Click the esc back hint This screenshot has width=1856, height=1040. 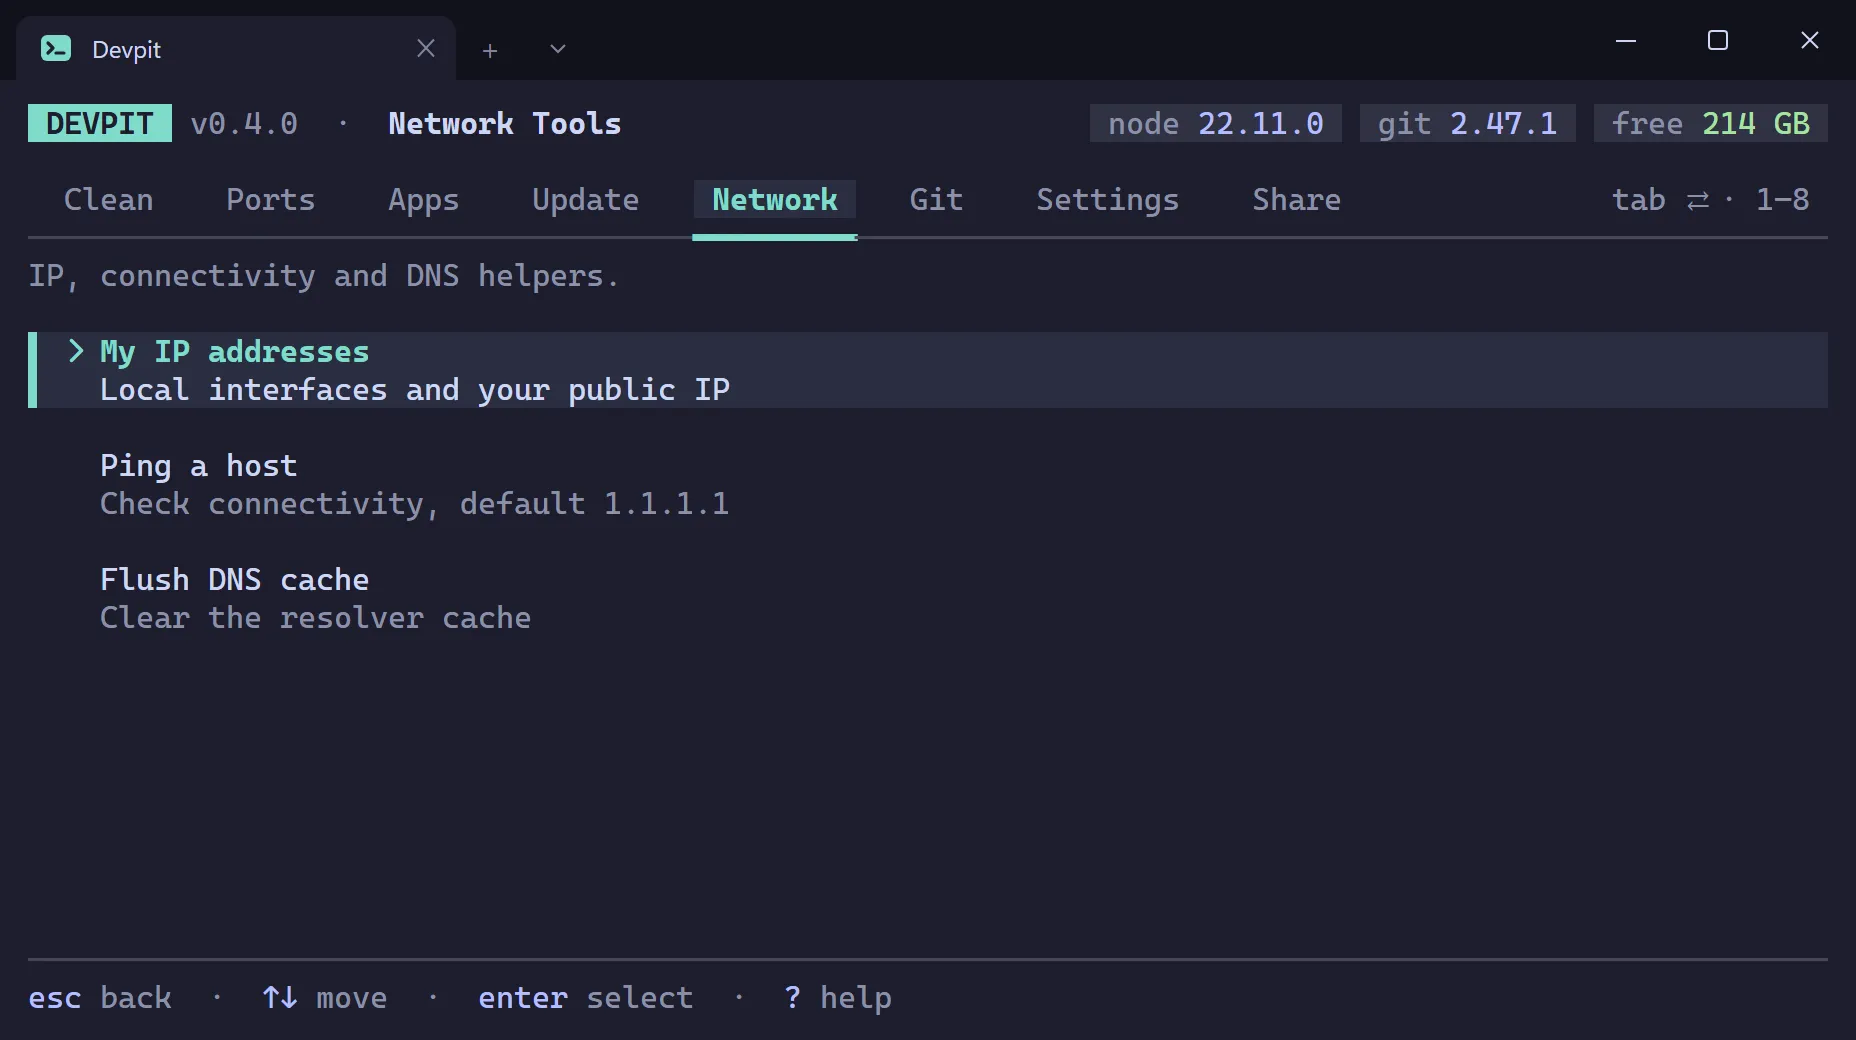[100, 998]
